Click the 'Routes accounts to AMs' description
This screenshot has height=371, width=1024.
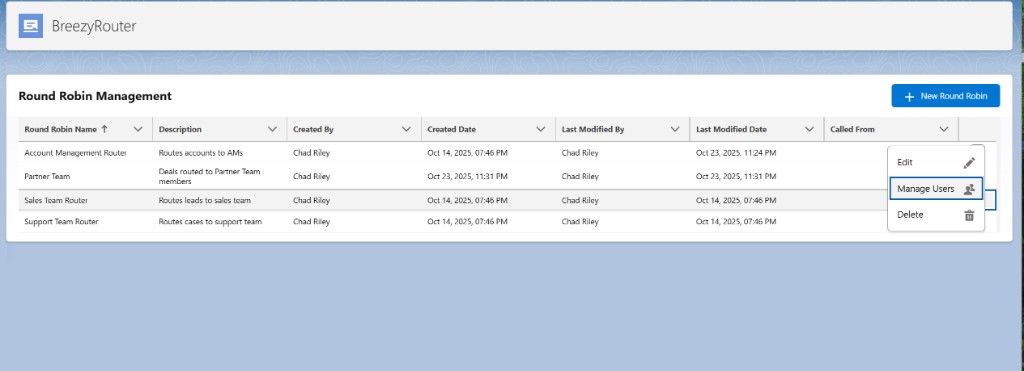(x=200, y=153)
